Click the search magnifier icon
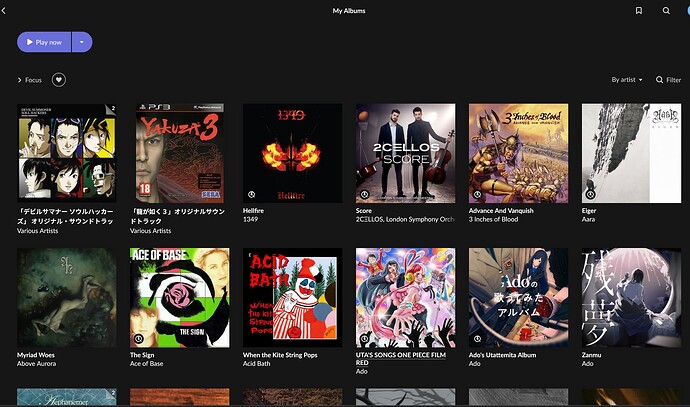This screenshot has width=690, height=407. tap(666, 11)
